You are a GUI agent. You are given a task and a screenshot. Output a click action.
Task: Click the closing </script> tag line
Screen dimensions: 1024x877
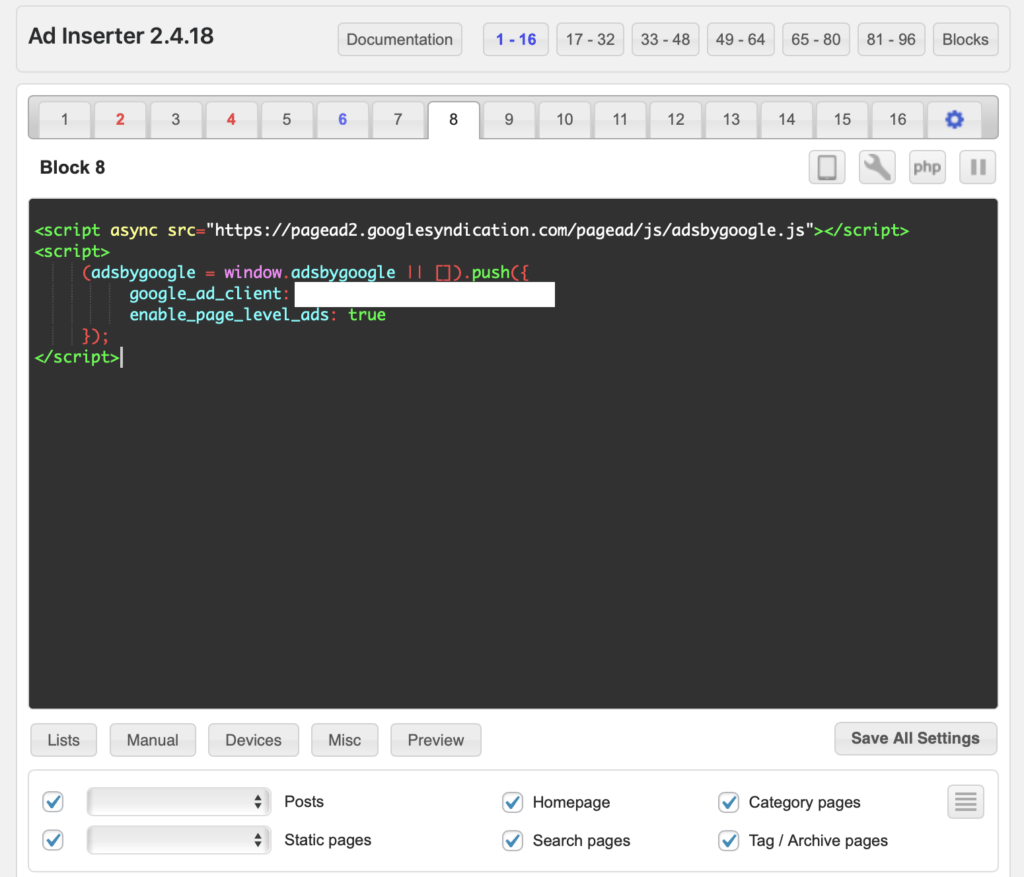[77, 357]
